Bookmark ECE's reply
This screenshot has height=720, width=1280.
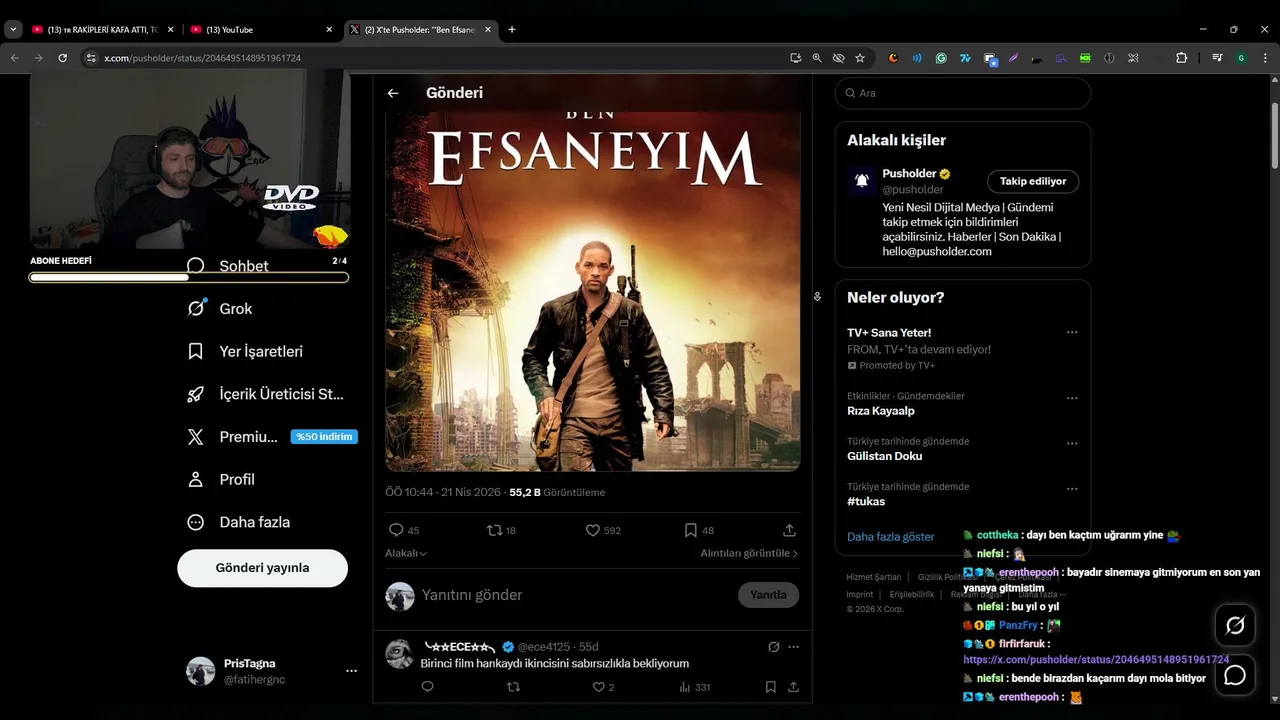tap(771, 687)
